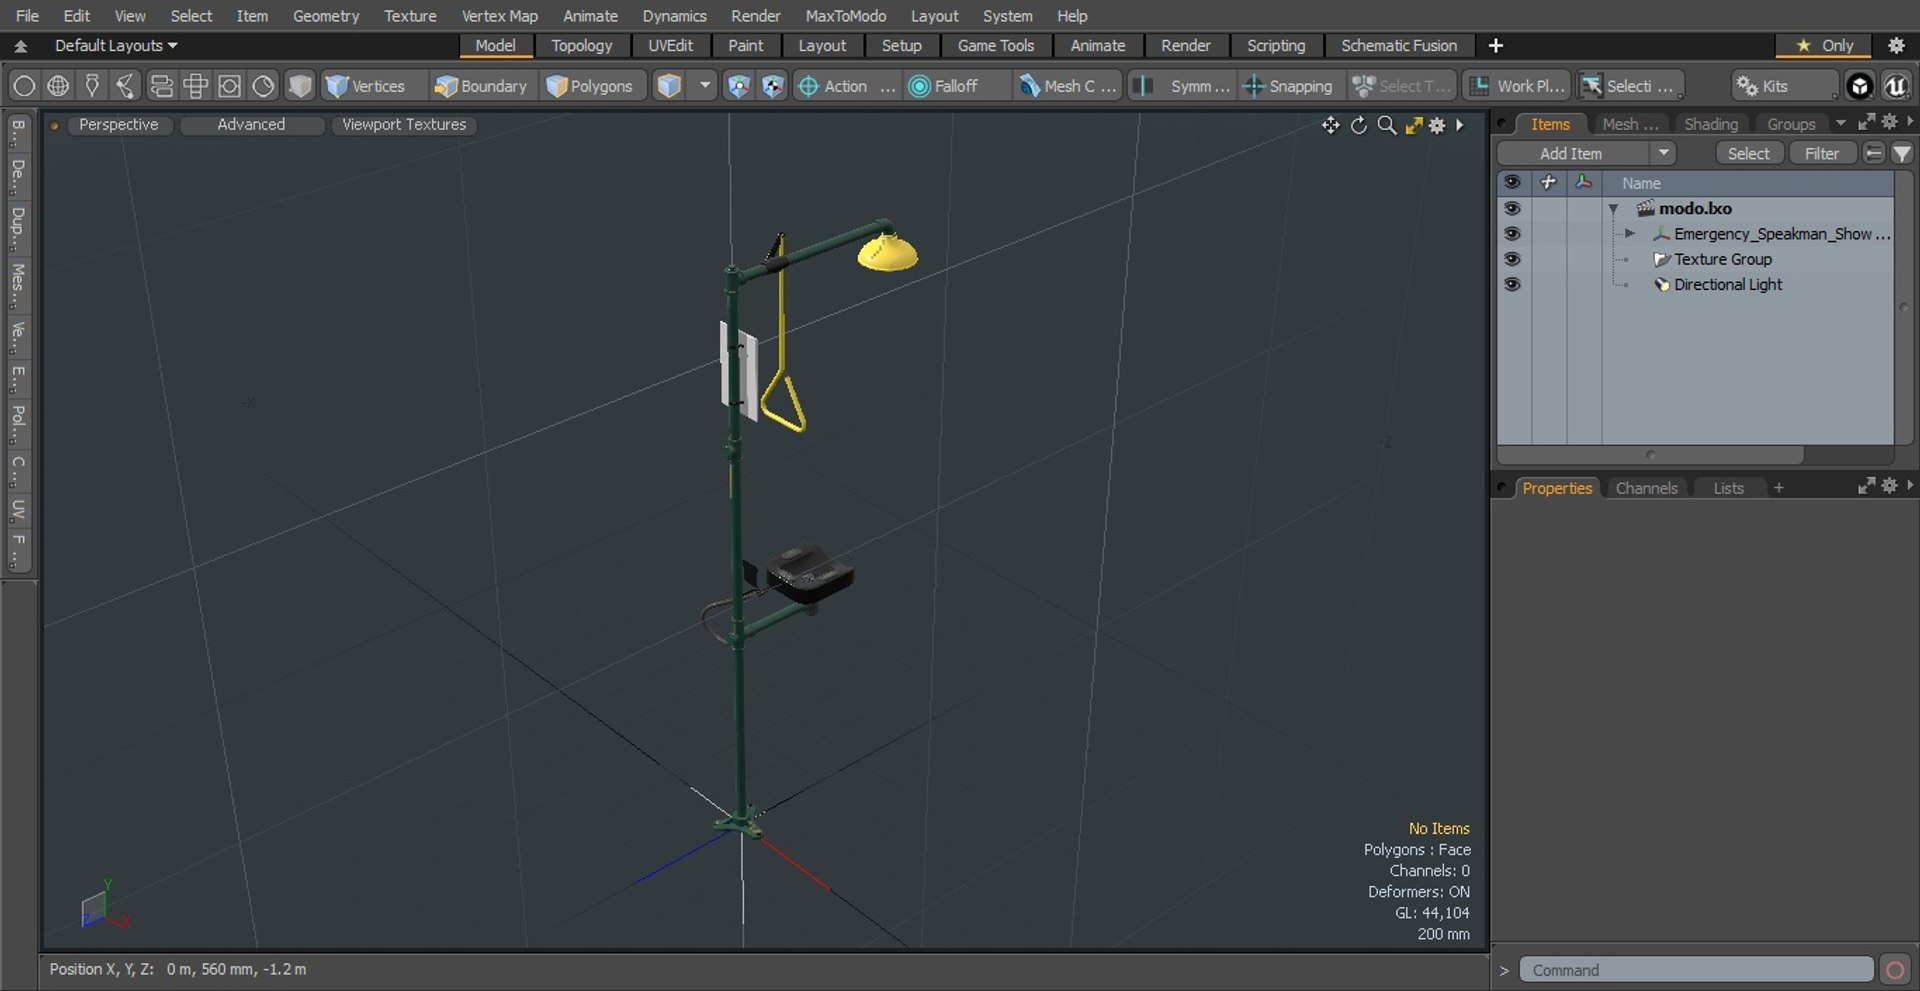1920x991 pixels.
Task: Click the list options icon beside Filter
Action: [x=1874, y=153]
